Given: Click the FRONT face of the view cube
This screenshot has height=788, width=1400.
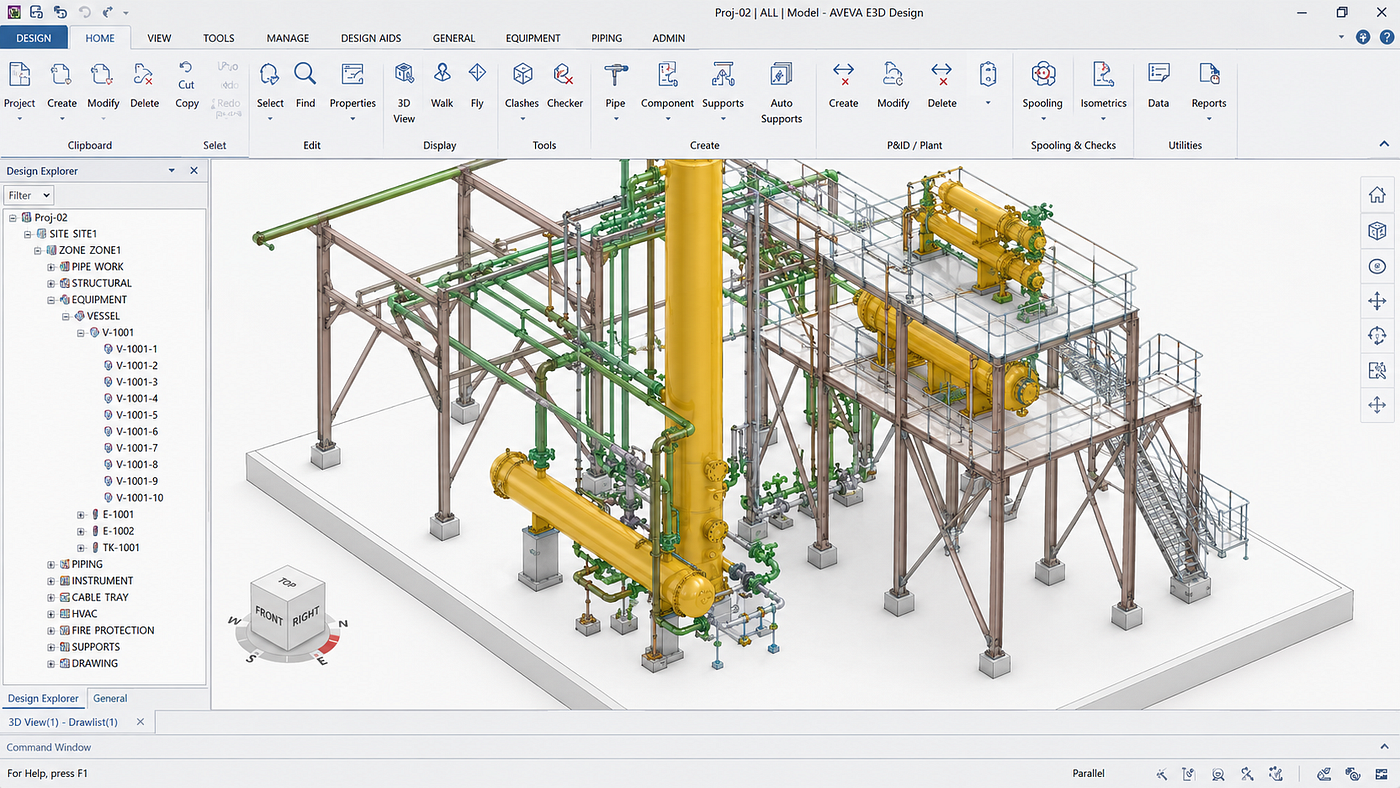Looking at the screenshot, I should (x=268, y=616).
